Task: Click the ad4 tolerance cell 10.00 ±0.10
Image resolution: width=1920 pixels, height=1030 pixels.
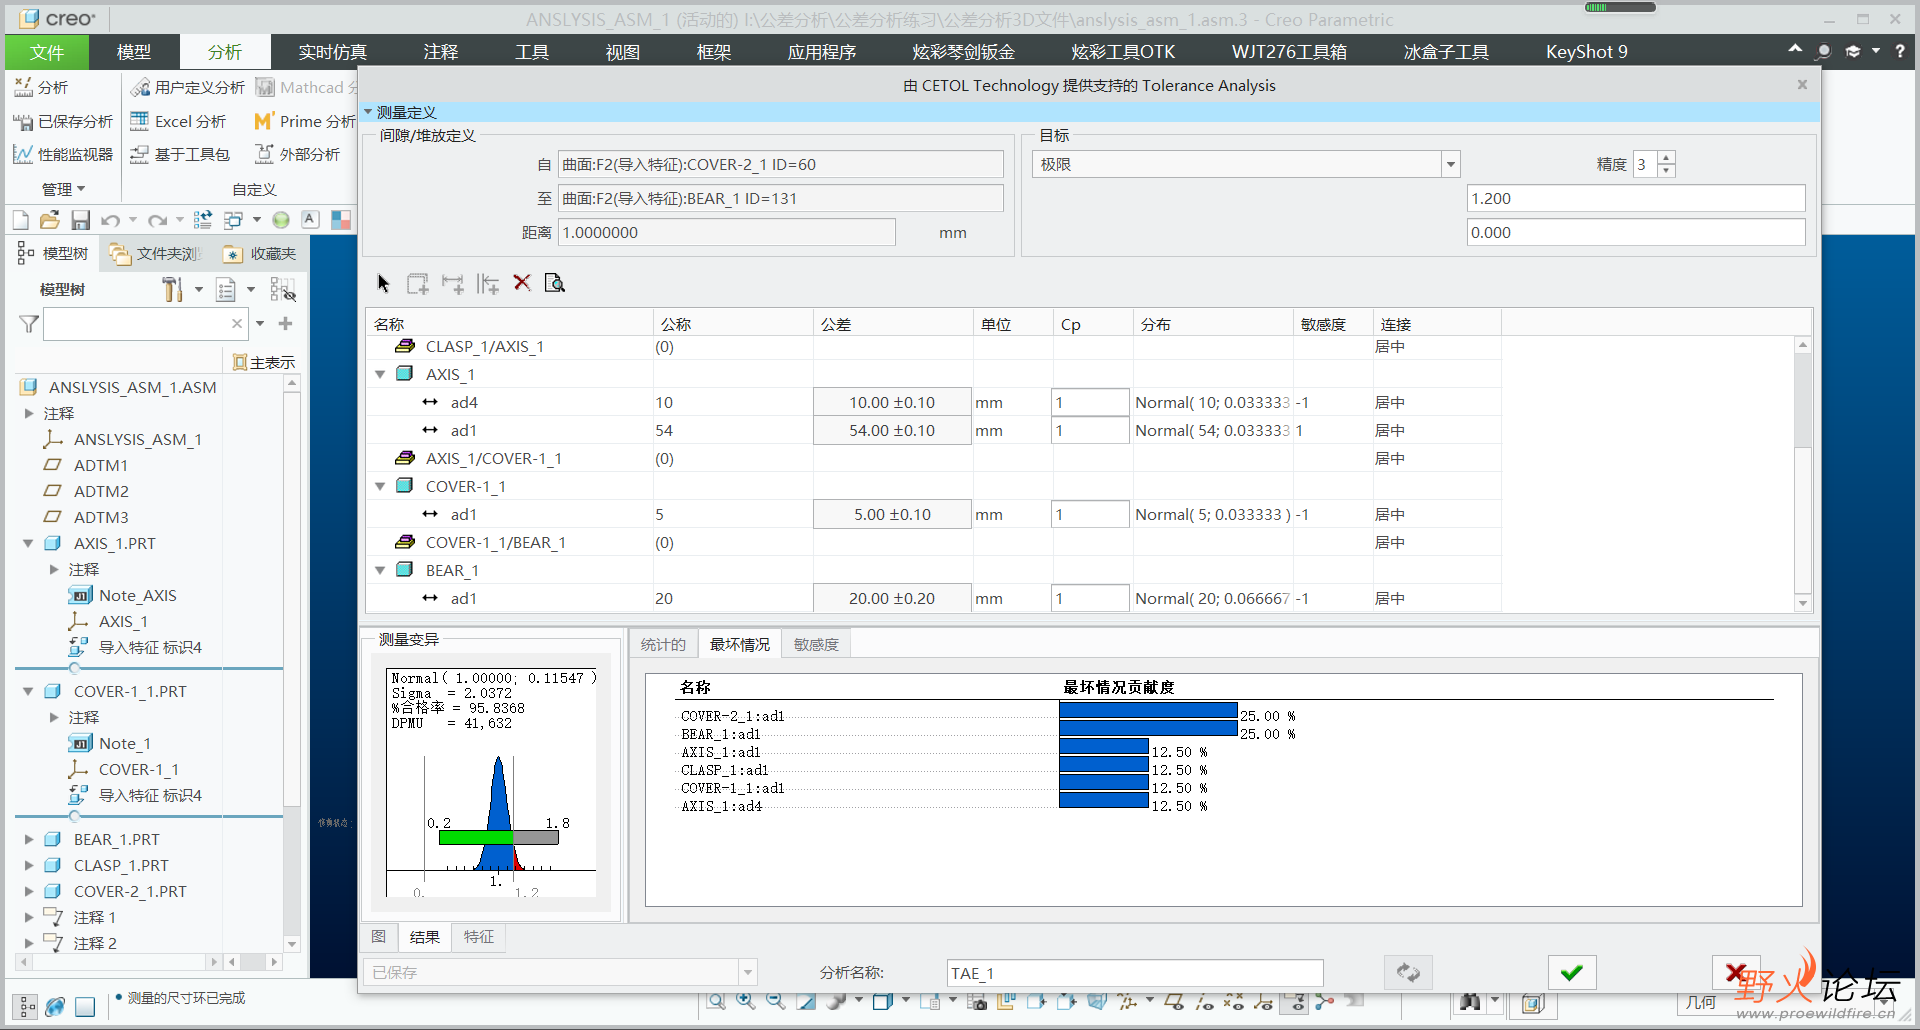Action: [x=892, y=402]
